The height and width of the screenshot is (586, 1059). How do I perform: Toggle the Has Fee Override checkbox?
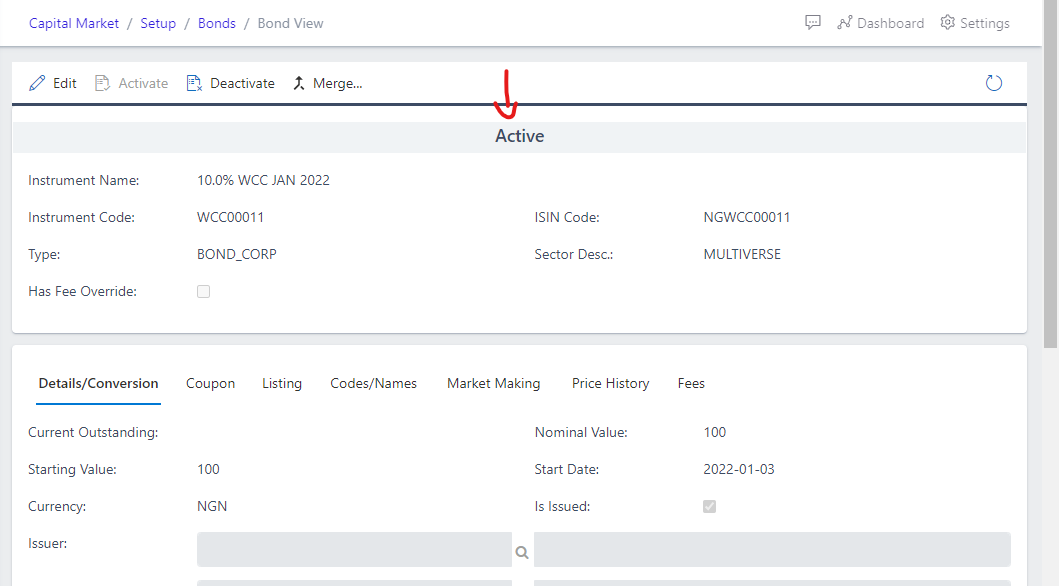(x=204, y=292)
